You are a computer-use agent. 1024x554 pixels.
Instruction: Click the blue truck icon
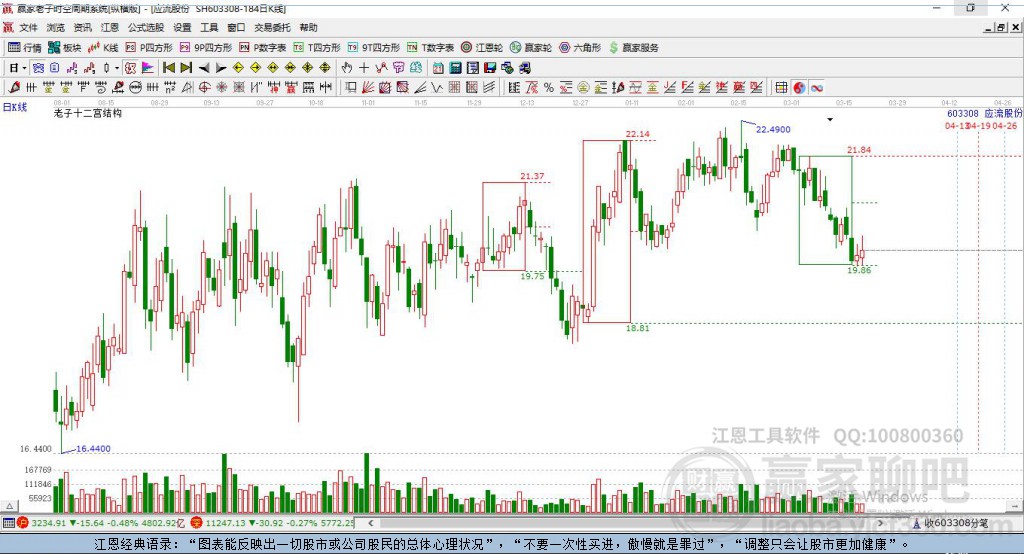pos(524,68)
